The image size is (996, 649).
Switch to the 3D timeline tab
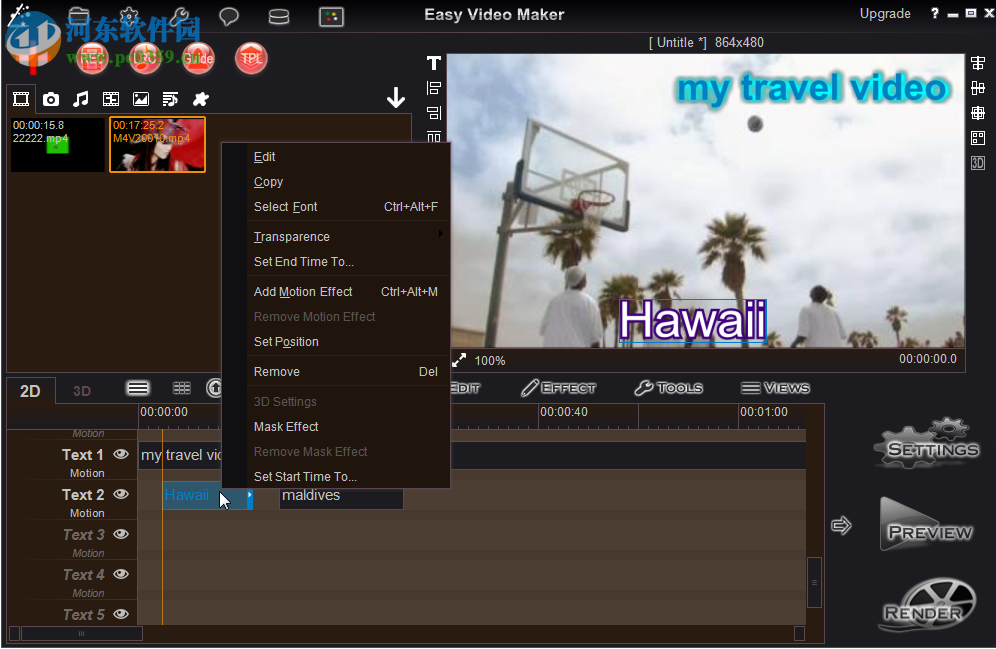click(81, 390)
